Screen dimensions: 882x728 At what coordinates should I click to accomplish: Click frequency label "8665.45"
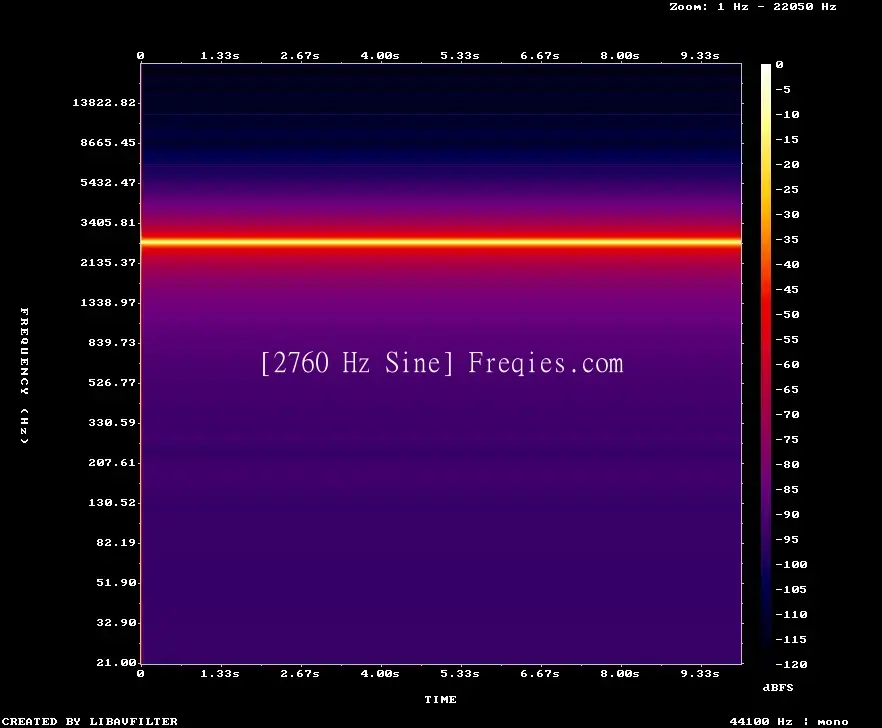[108, 142]
